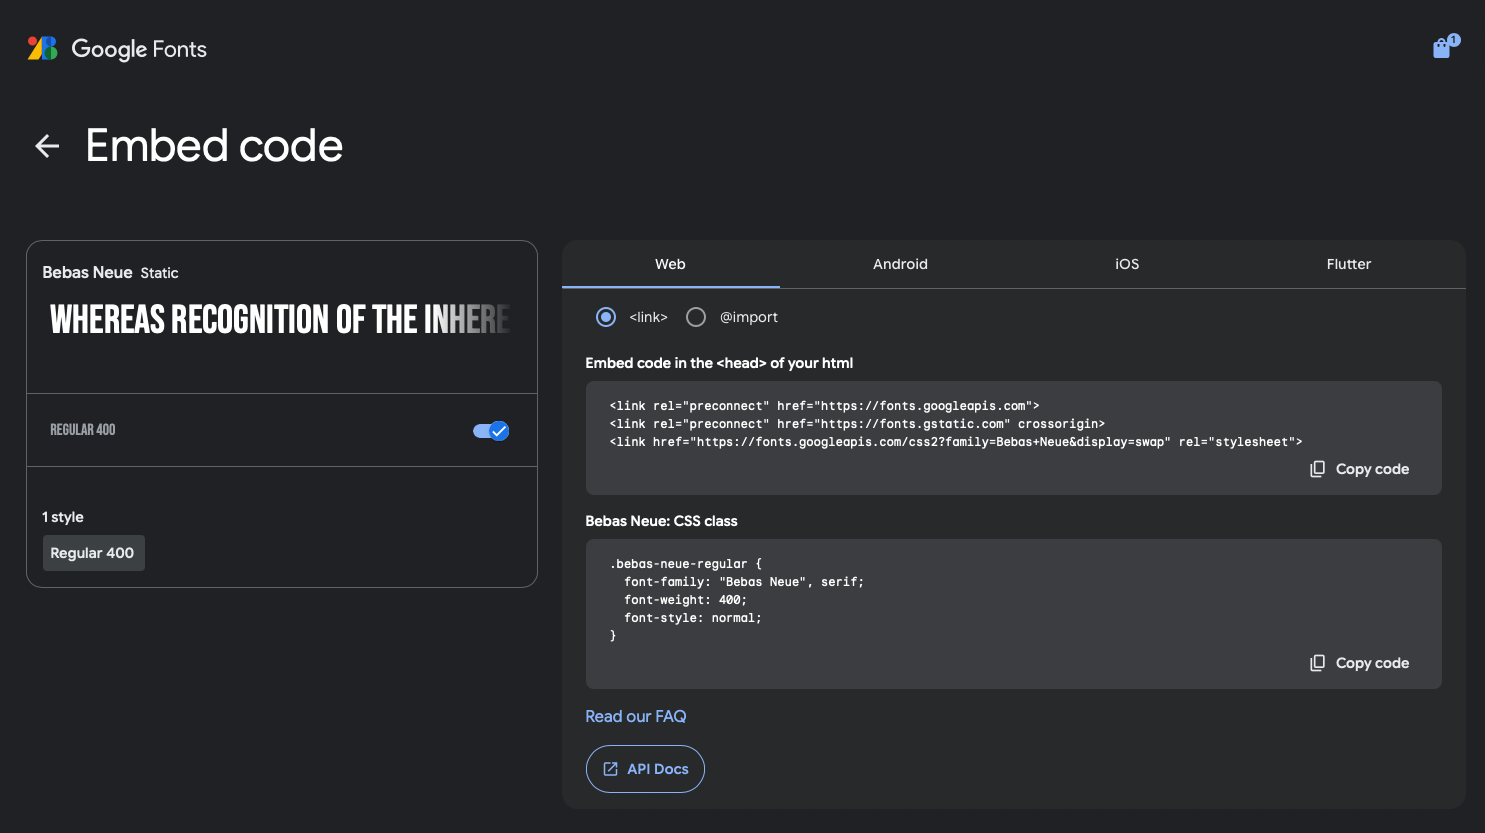The image size is (1485, 833).
Task: Click the font preview sample text
Action: click(280, 320)
